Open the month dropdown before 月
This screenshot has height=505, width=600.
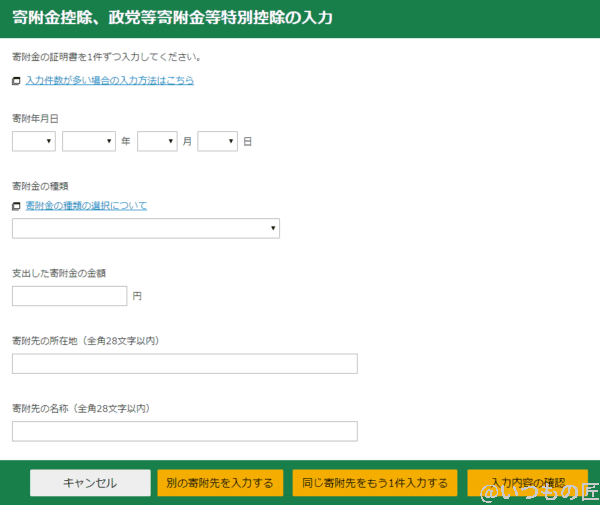click(x=157, y=142)
